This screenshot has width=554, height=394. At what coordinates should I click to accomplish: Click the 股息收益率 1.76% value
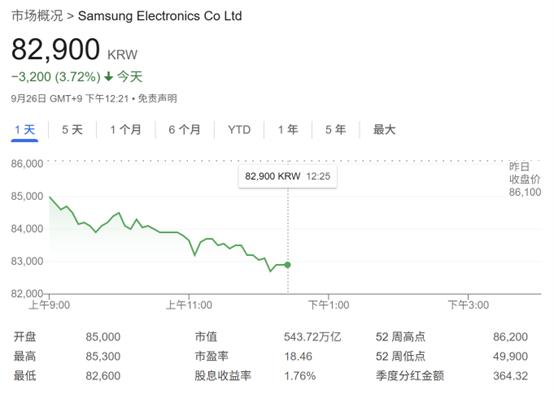tap(300, 376)
